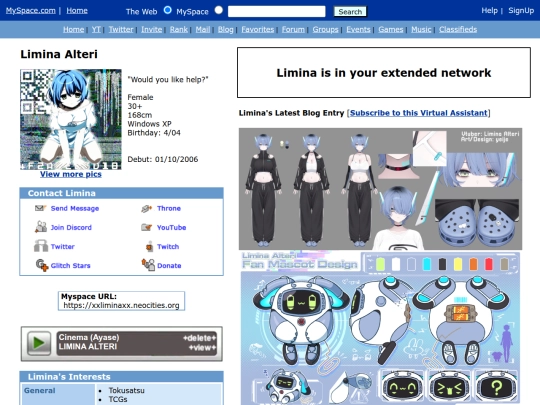
Task: Click Twitch text link
Action: coord(168,246)
